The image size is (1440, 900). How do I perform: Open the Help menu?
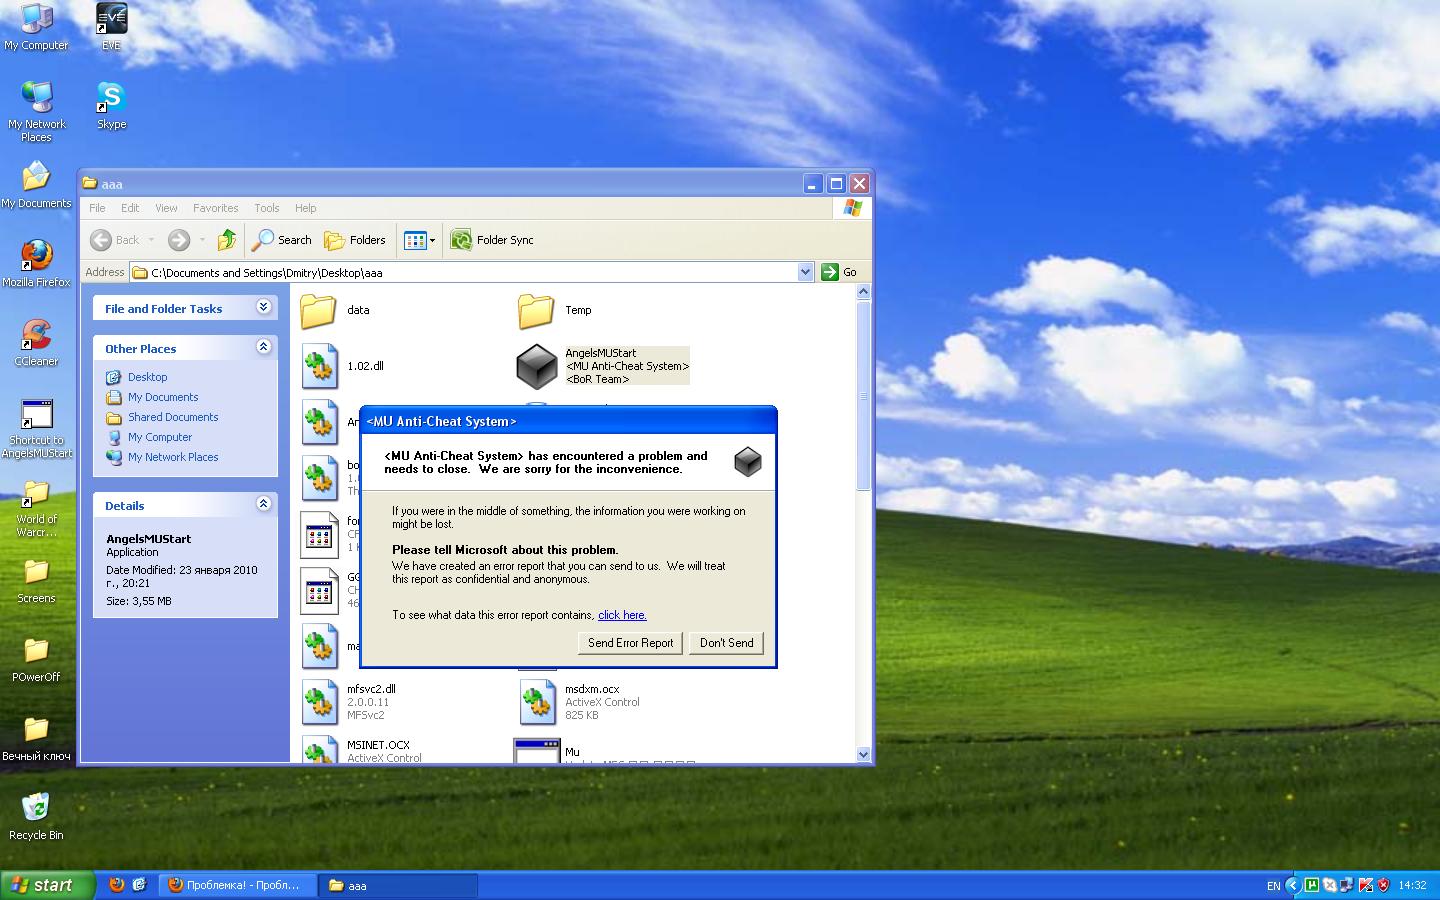tap(306, 208)
